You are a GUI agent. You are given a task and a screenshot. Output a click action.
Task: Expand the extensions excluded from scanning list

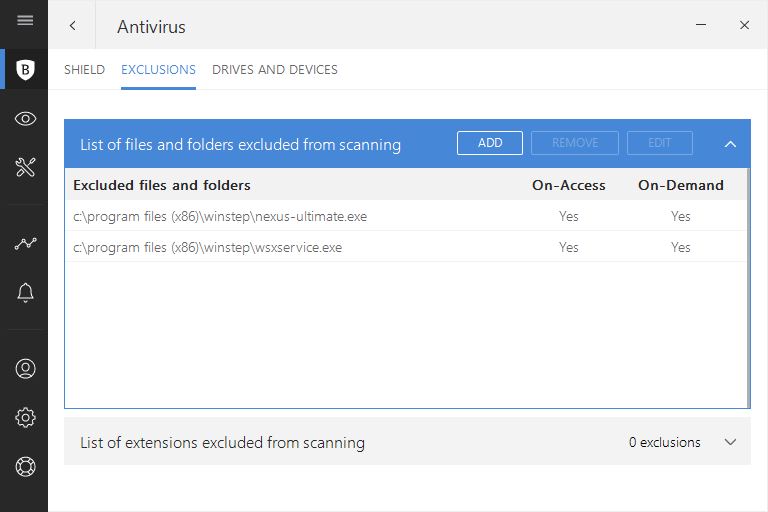[730, 442]
